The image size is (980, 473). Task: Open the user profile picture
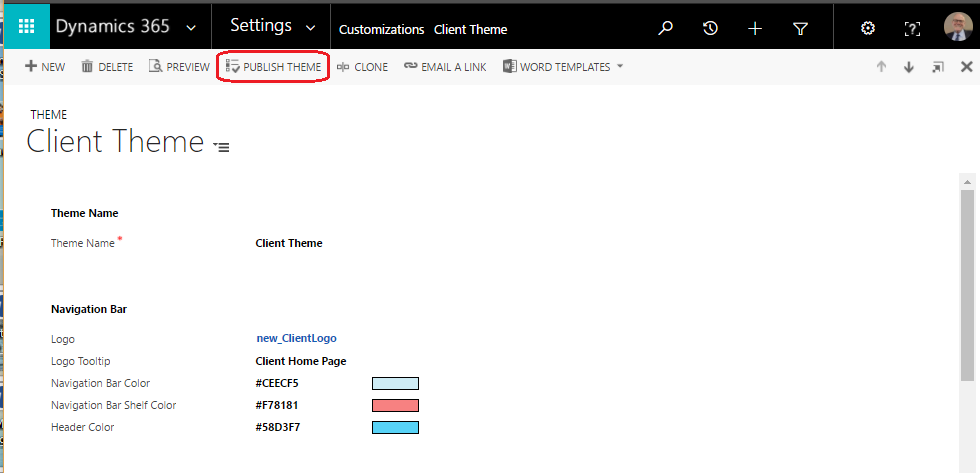click(x=958, y=27)
